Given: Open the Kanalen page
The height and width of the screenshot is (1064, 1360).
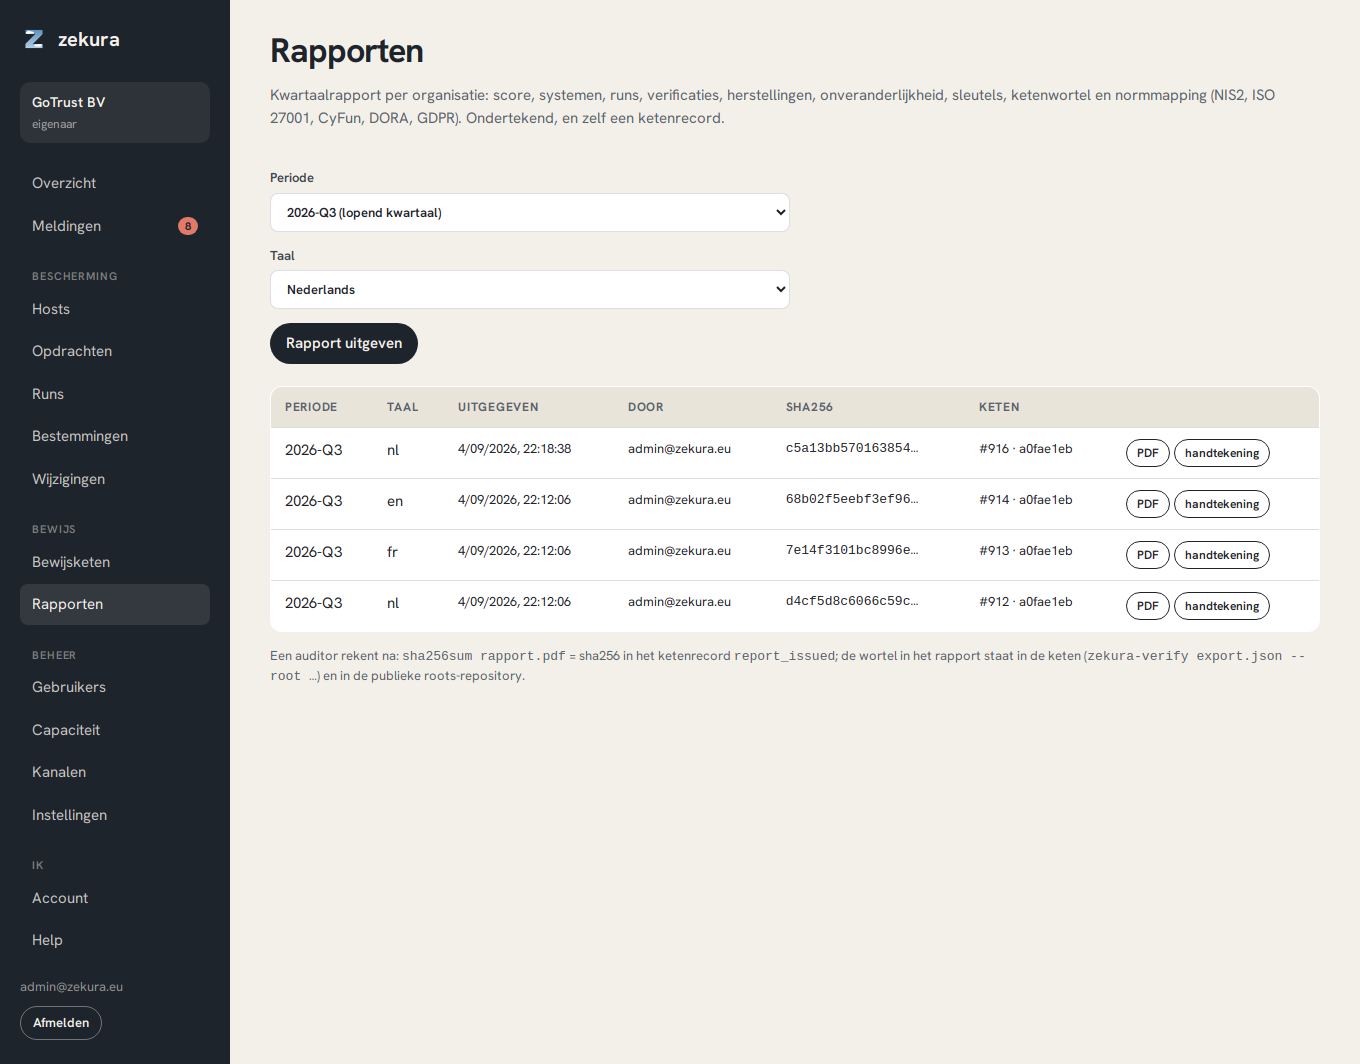Looking at the screenshot, I should tap(115, 772).
